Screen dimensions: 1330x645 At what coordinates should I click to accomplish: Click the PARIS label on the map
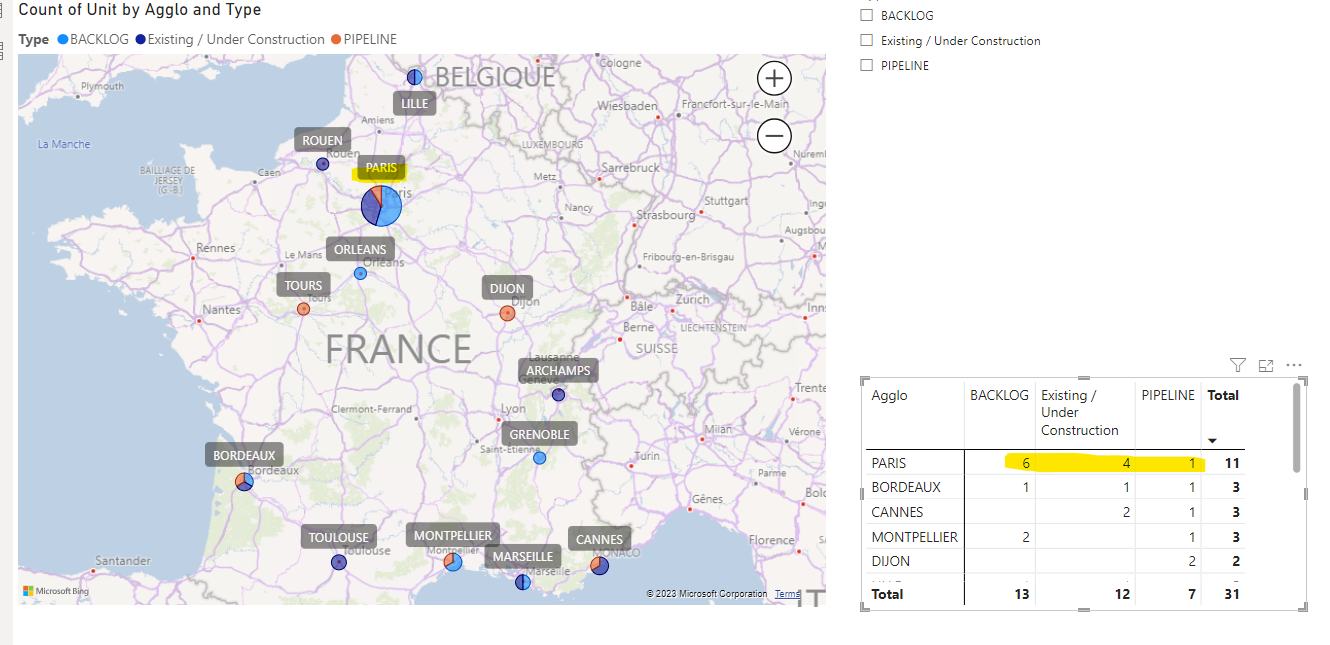tap(381, 168)
